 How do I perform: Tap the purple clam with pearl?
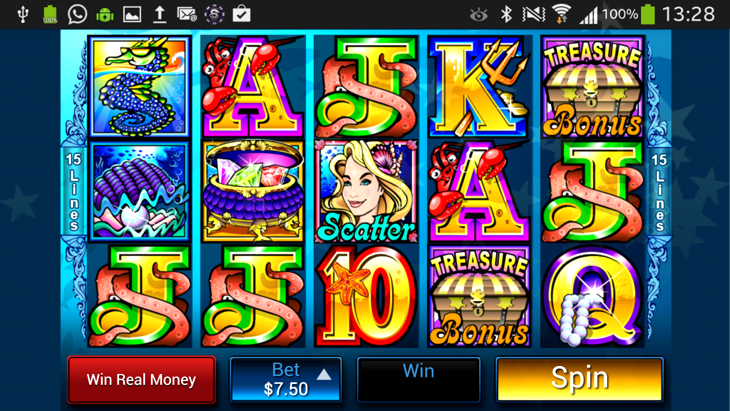click(140, 192)
